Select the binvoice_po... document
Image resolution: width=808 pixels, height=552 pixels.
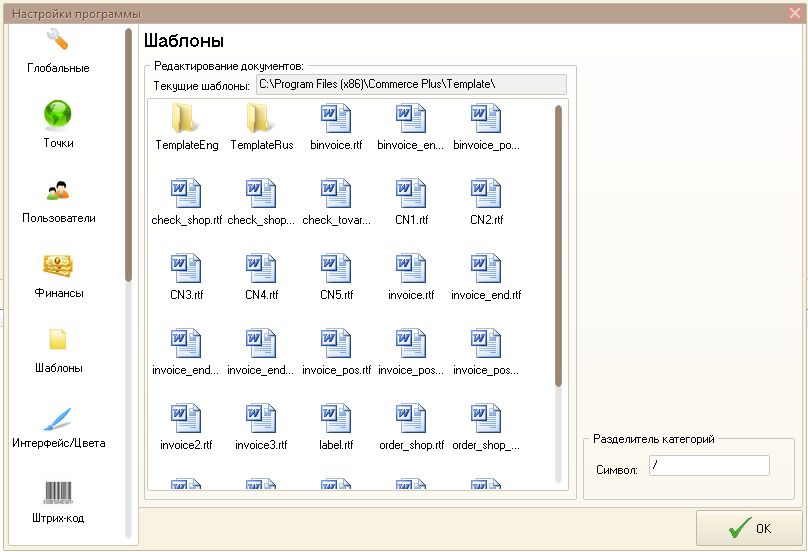click(486, 127)
